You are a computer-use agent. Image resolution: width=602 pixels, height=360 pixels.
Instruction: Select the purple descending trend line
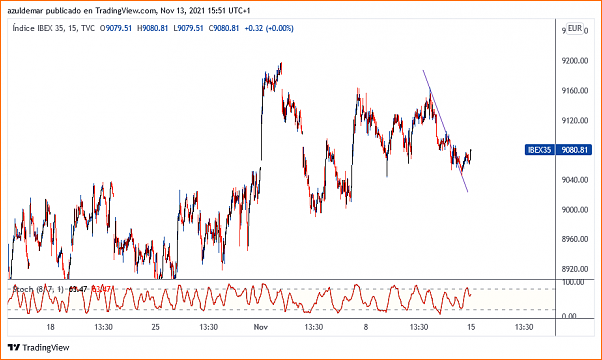coord(445,131)
